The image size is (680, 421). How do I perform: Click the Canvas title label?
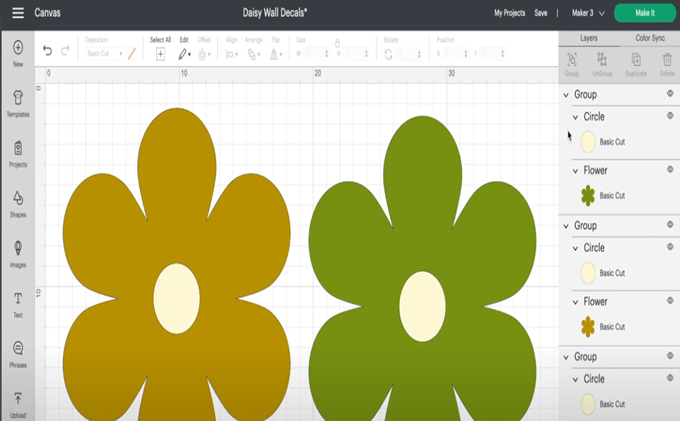[47, 13]
